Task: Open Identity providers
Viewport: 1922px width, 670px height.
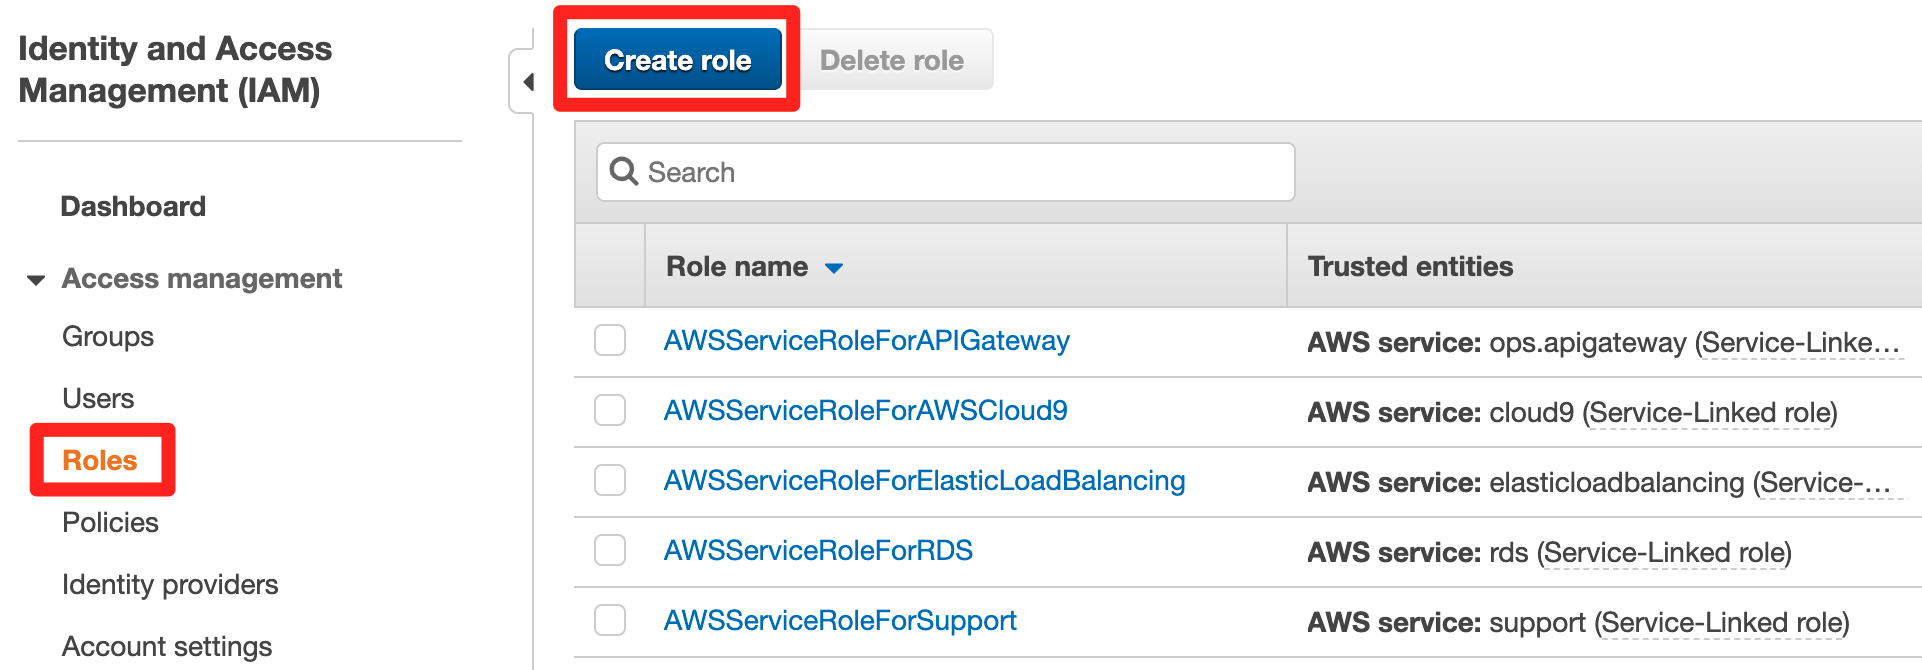Action: (x=170, y=585)
